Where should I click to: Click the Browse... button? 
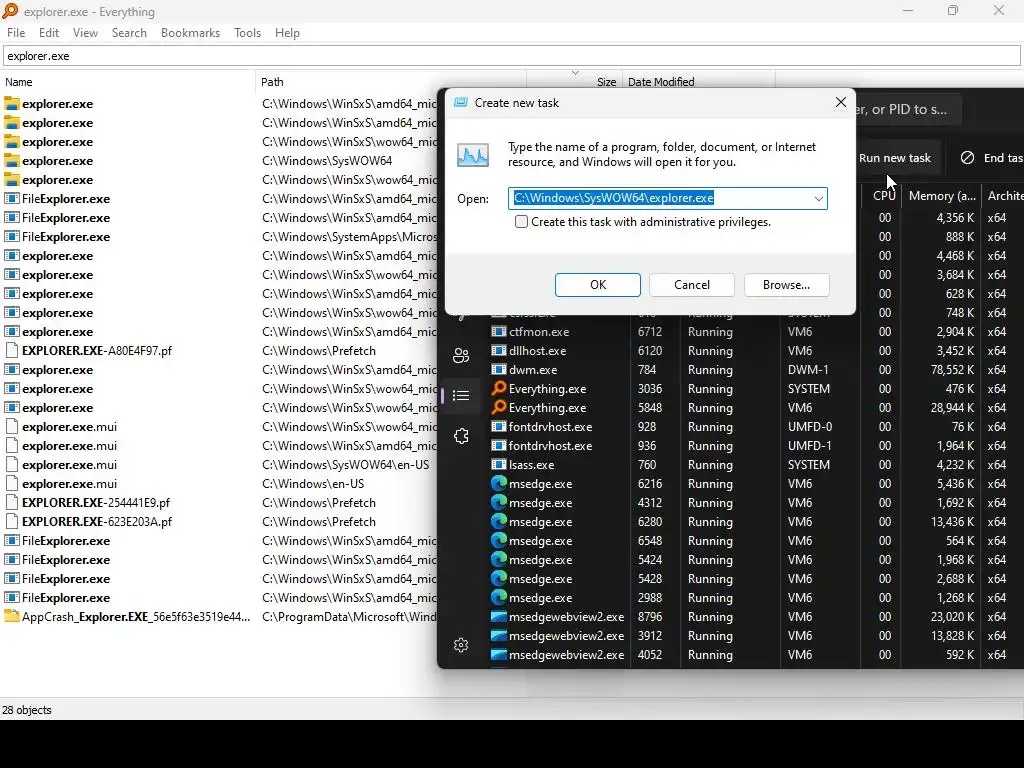tap(786, 285)
